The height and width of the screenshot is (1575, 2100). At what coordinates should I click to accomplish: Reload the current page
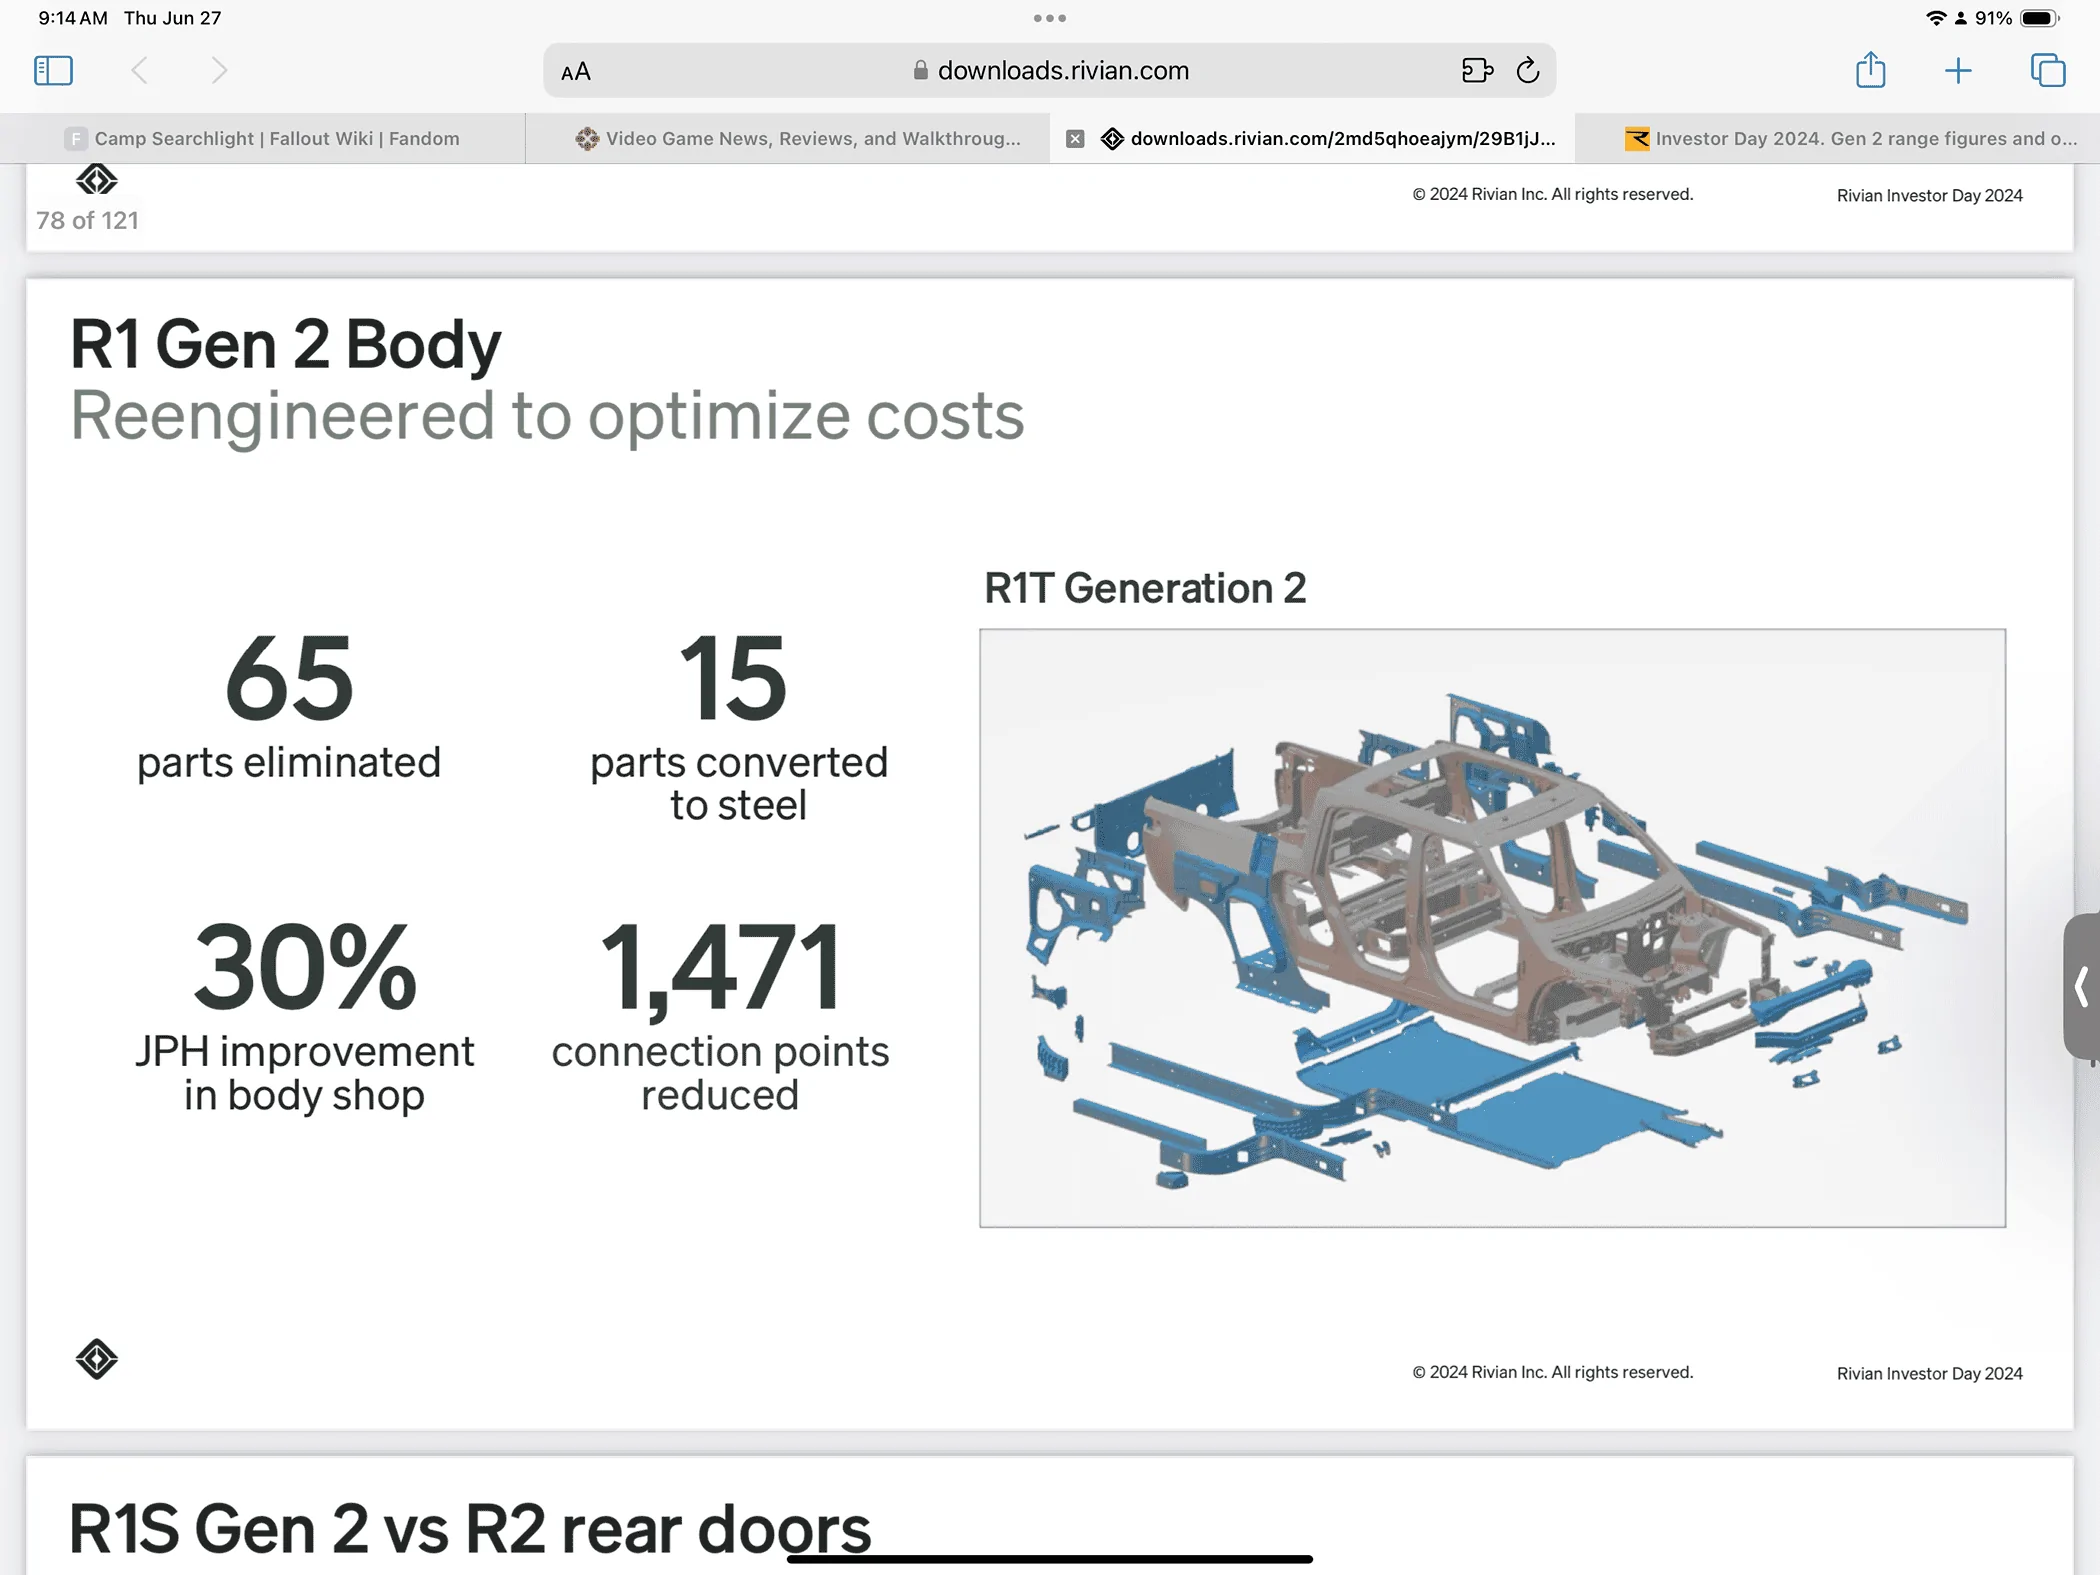(1527, 70)
